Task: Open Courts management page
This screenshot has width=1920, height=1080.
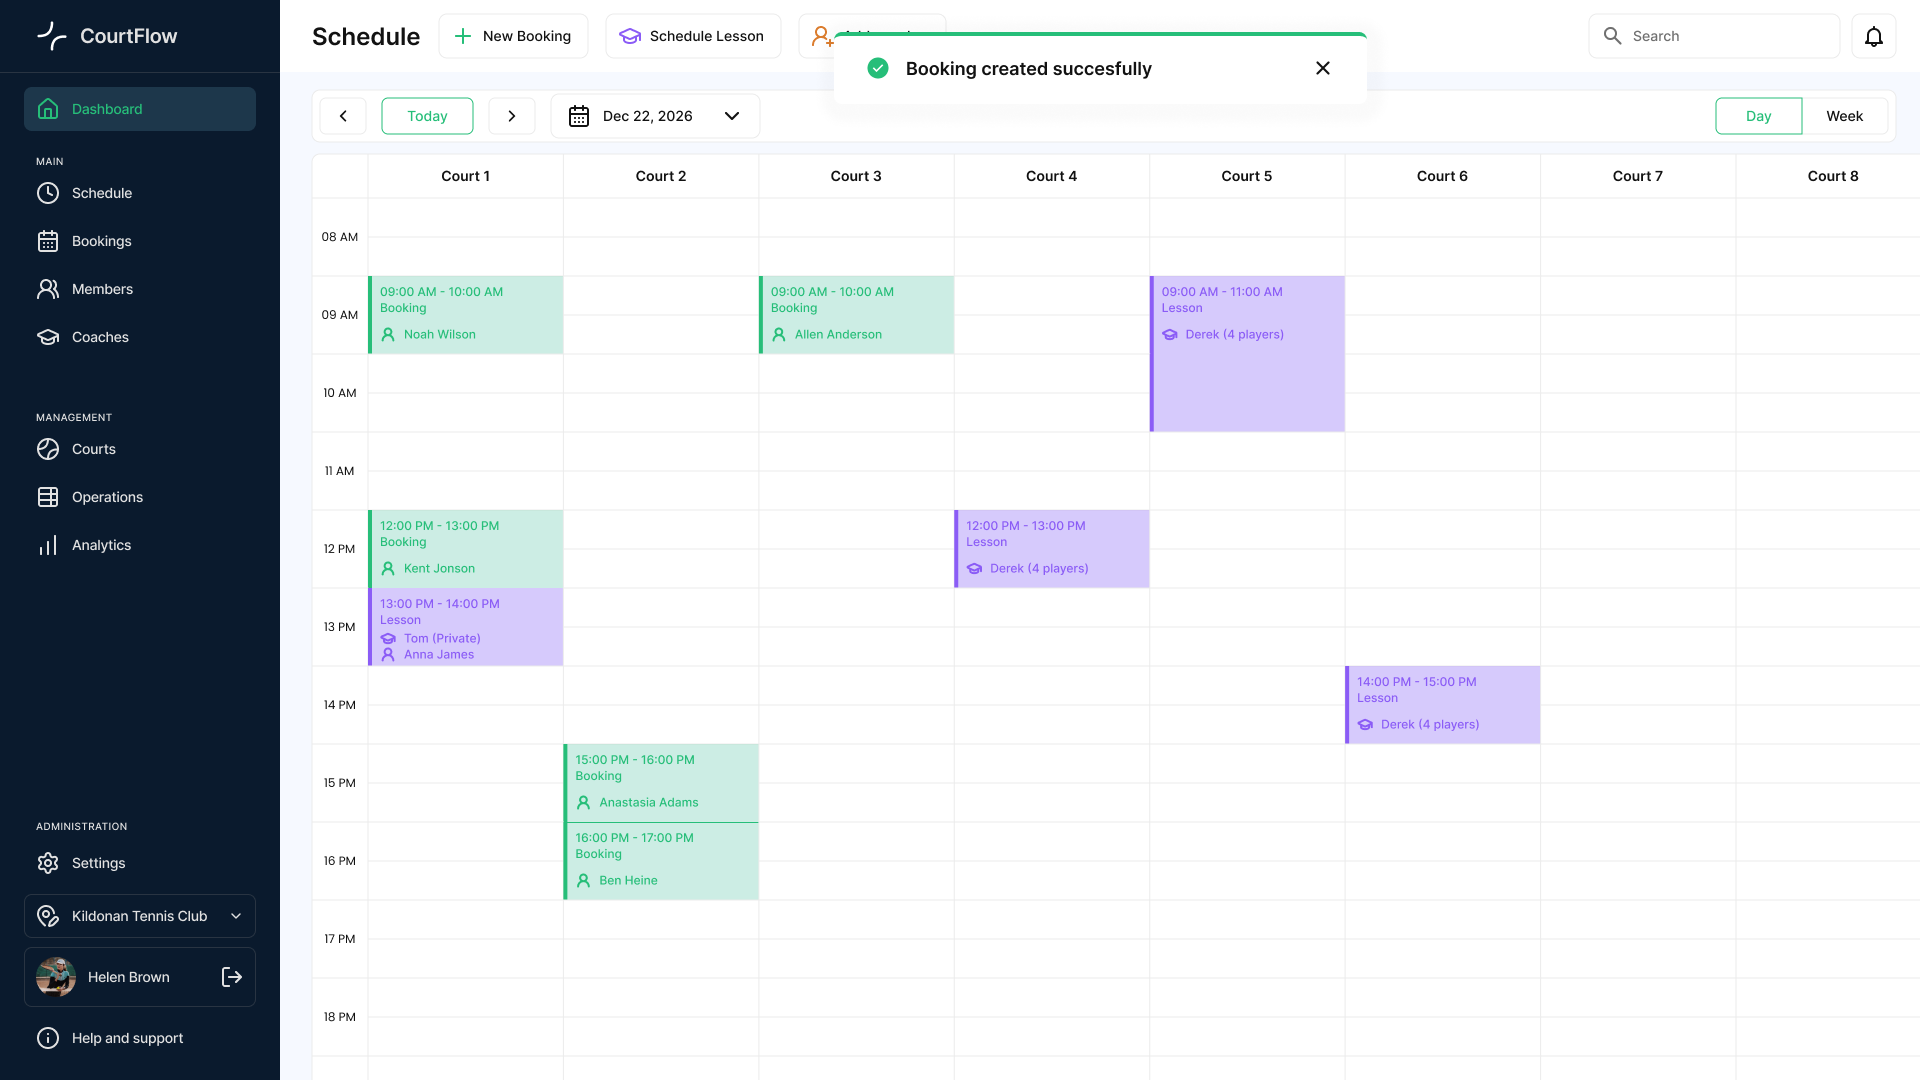Action: pos(140,449)
